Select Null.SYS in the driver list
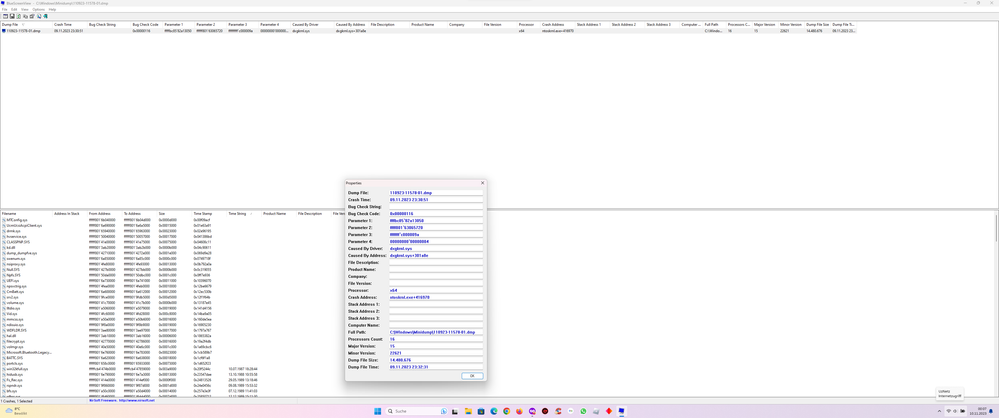The image size is (999, 418). (x=13, y=270)
